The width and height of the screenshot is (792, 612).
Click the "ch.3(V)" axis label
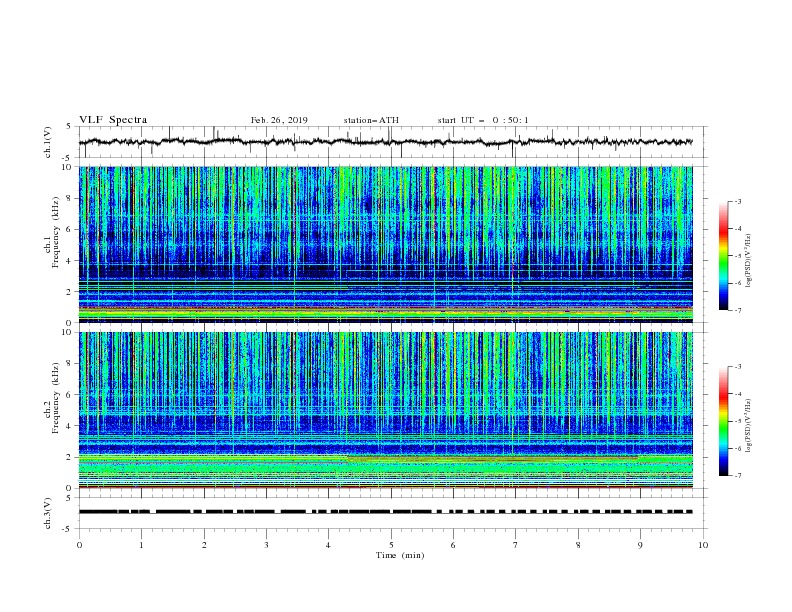tap(47, 513)
